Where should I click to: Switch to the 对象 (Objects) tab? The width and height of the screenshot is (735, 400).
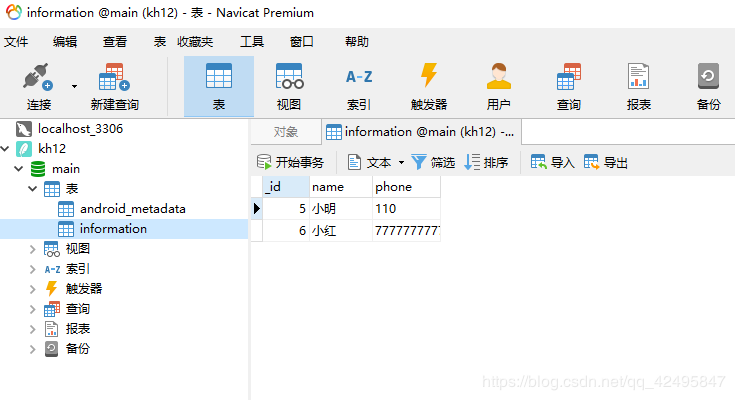pos(286,132)
